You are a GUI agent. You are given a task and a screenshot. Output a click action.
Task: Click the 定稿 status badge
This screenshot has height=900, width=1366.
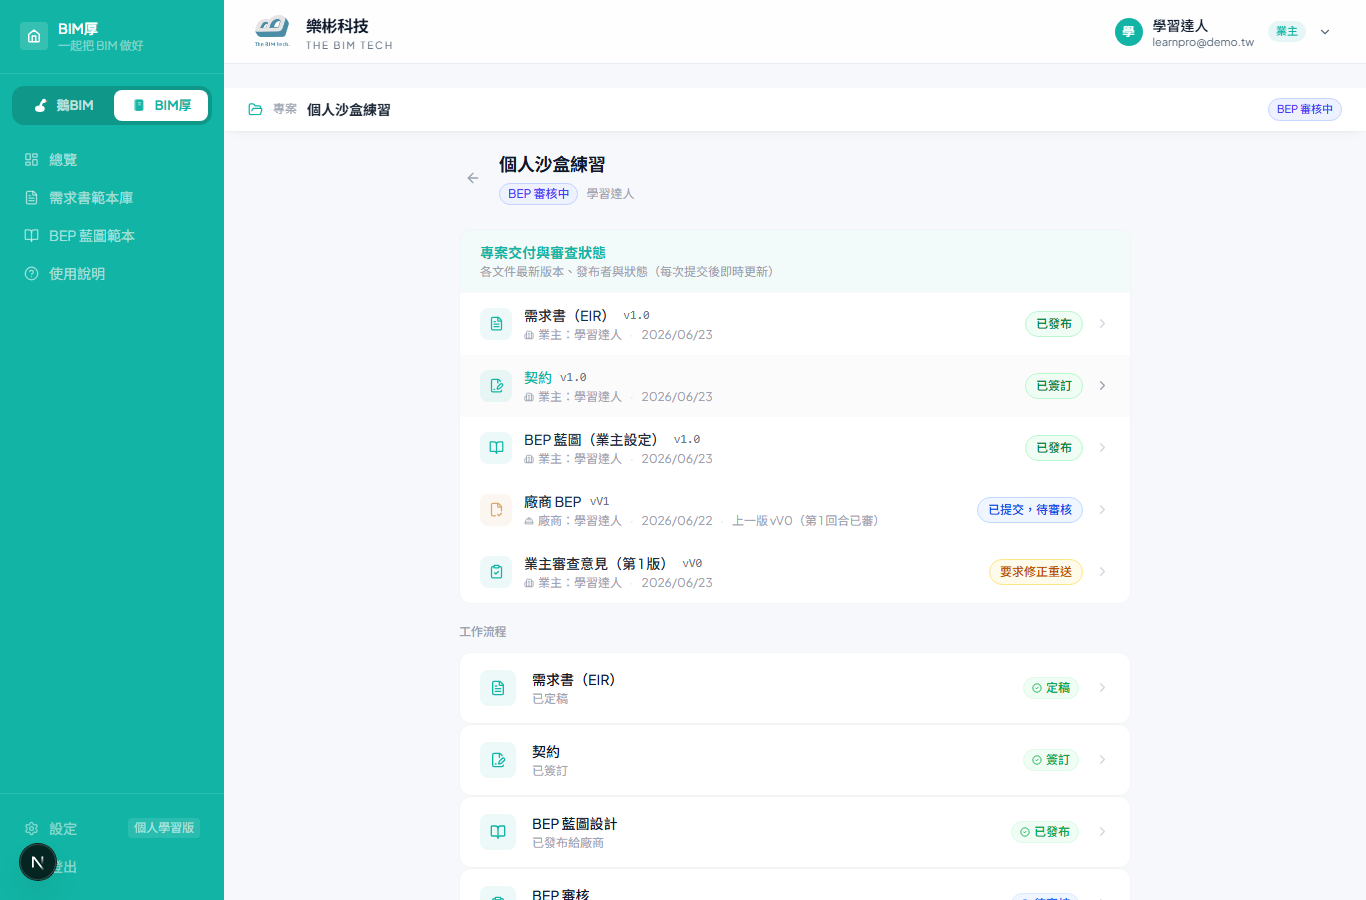(1051, 688)
